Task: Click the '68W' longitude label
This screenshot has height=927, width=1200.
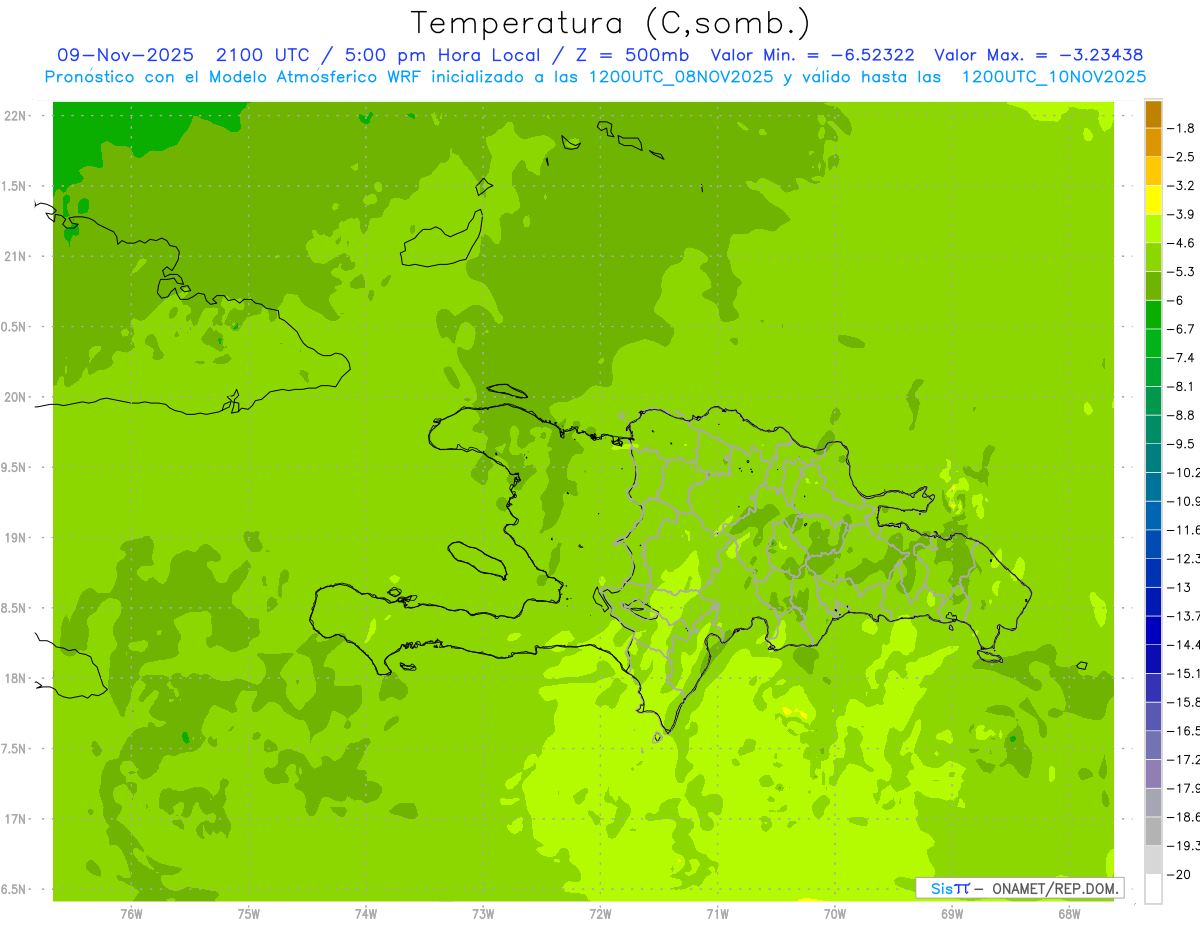Action: tap(1069, 913)
